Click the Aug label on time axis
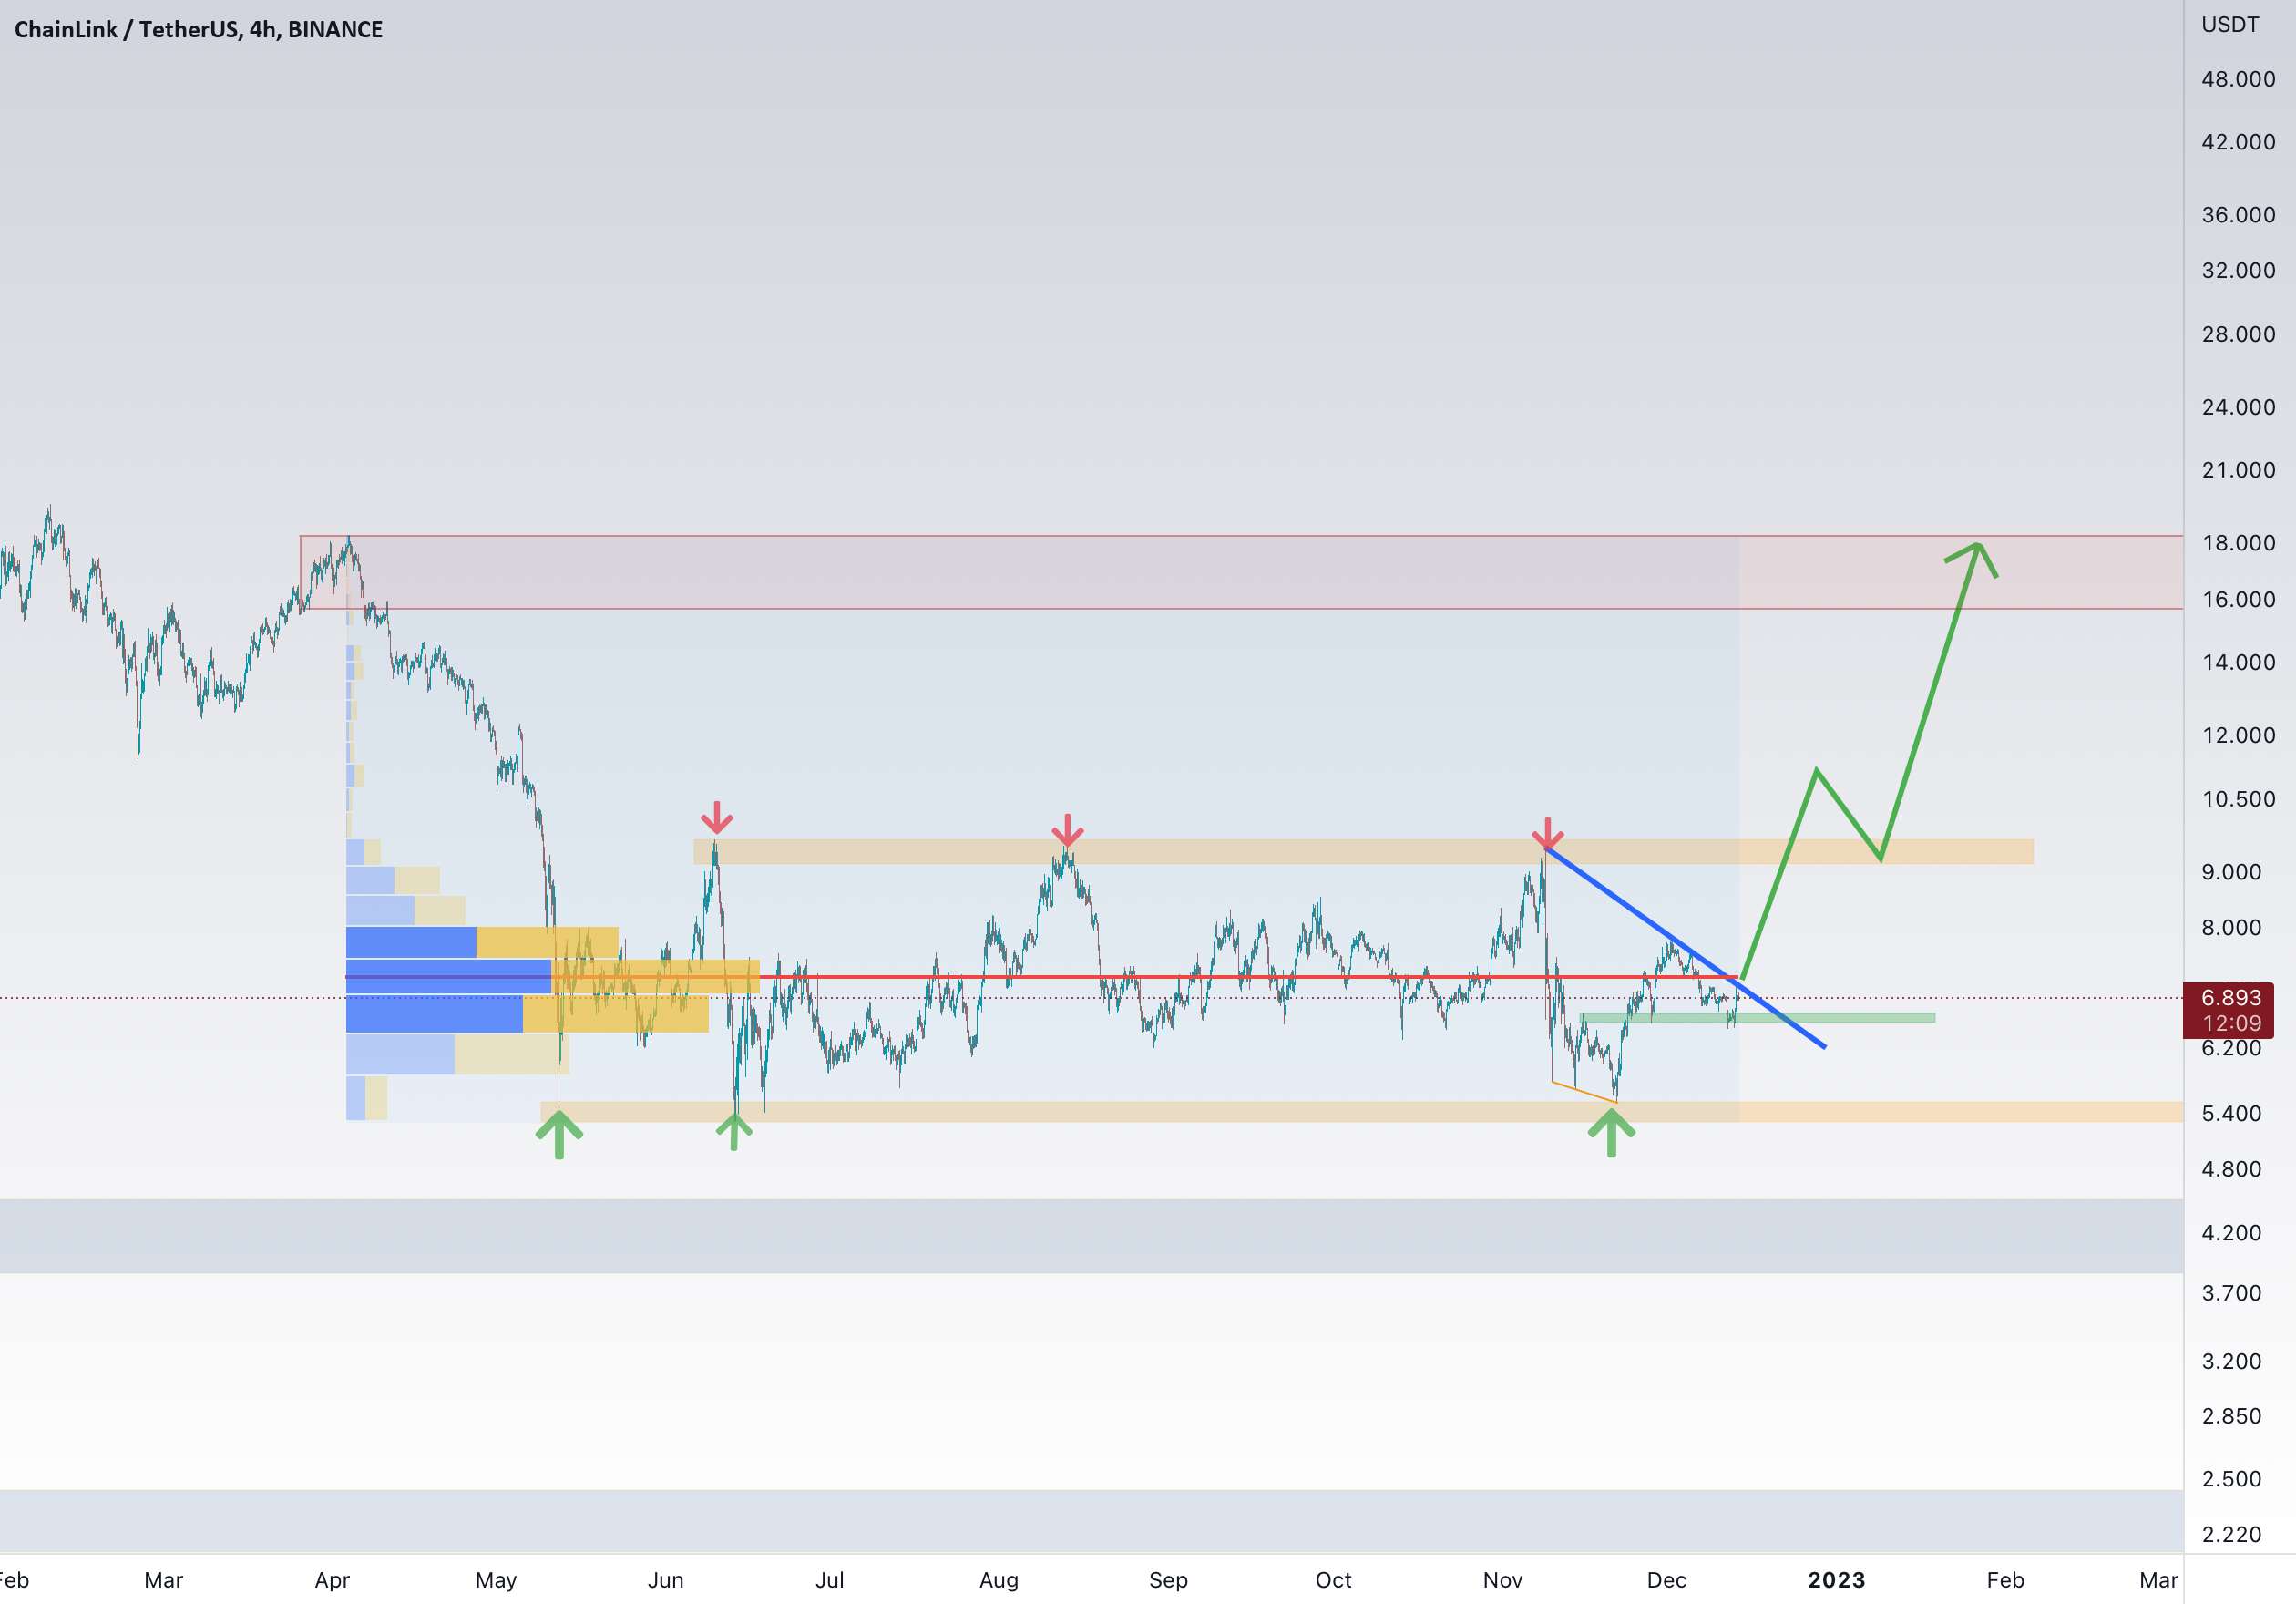2296x1604 pixels. 998,1580
